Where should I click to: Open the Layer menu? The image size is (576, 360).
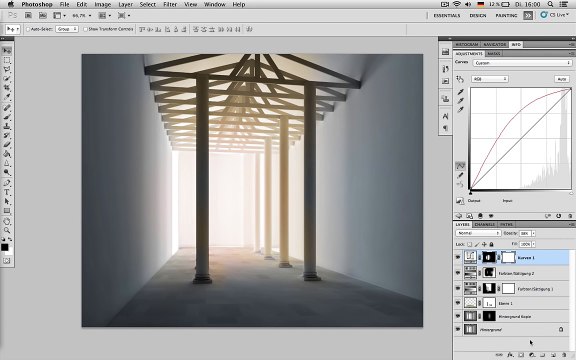125,4
